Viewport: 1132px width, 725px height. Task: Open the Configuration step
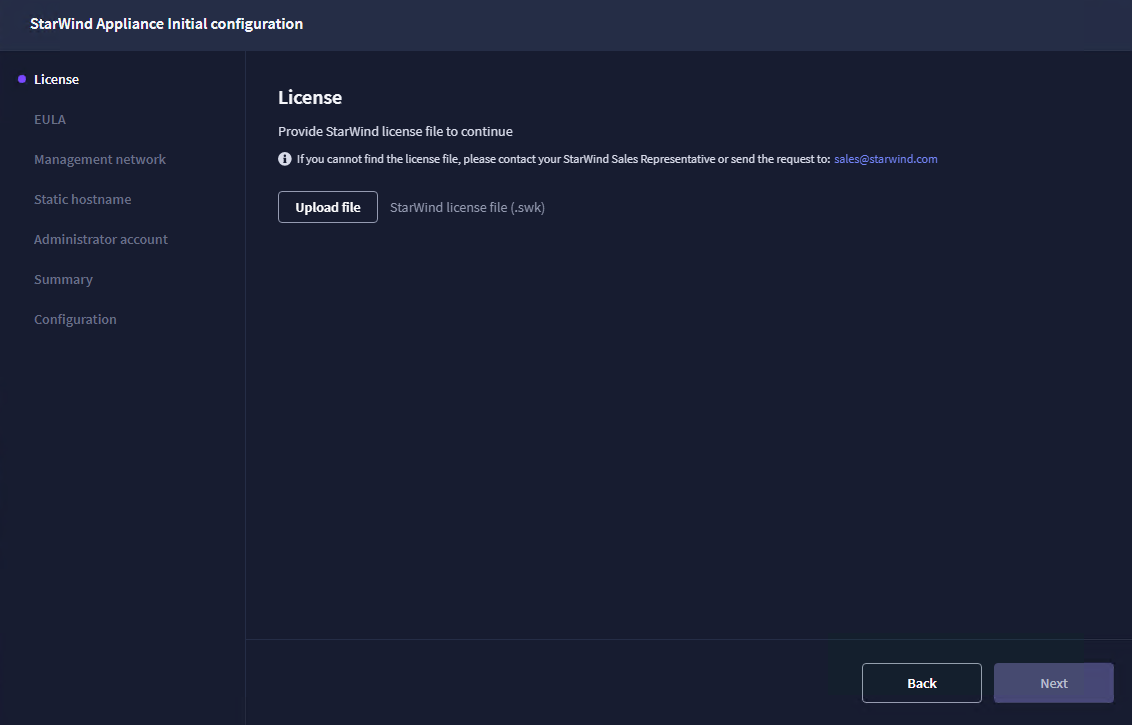pos(75,319)
